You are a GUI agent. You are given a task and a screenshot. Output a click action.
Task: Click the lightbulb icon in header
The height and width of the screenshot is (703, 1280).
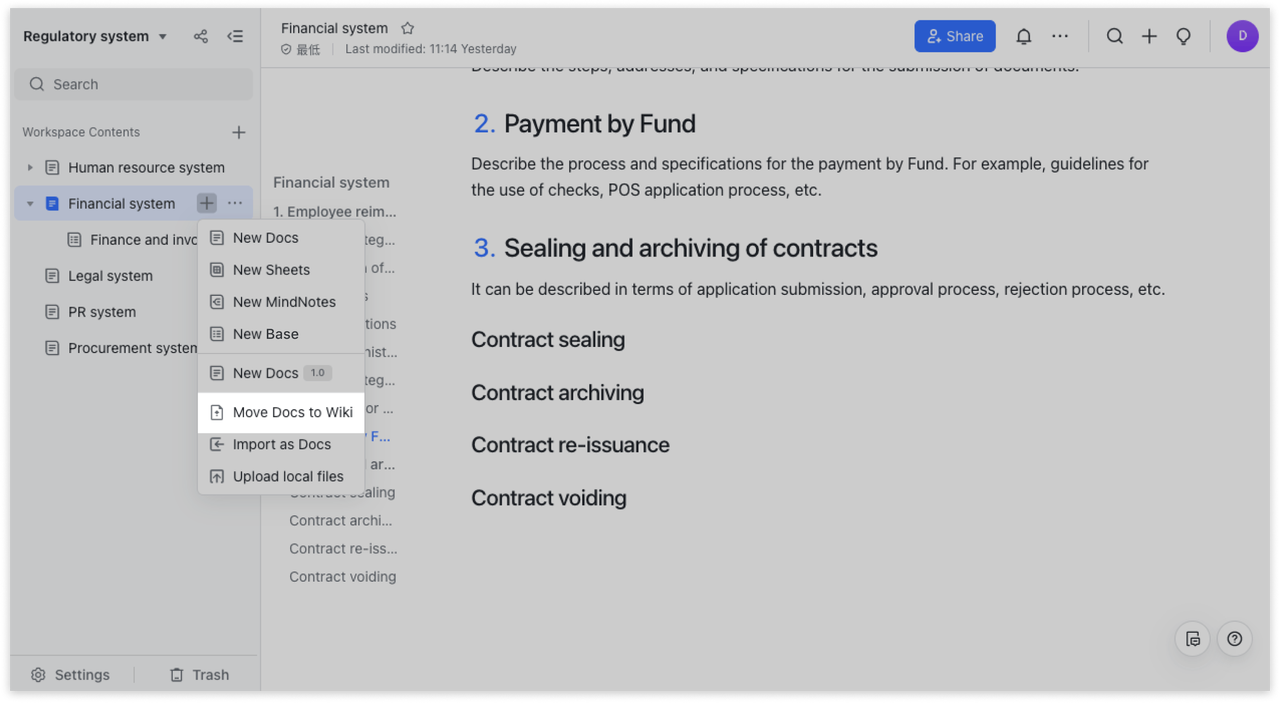1183,36
